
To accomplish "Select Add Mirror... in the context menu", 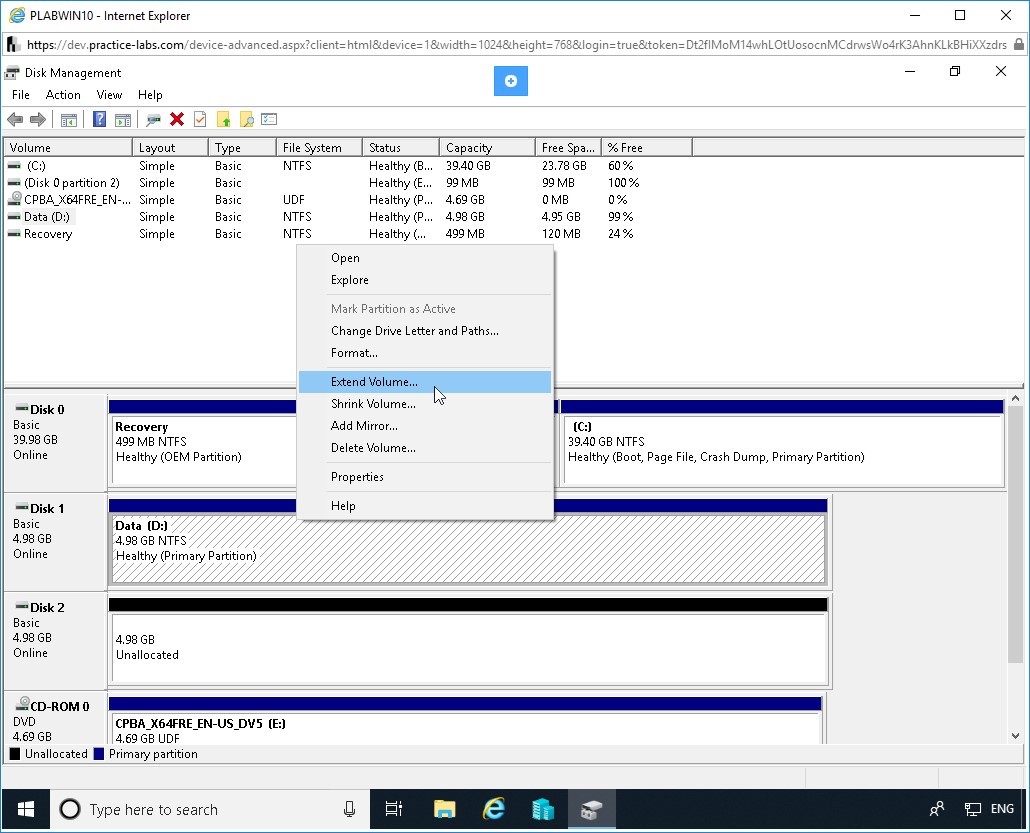I will pyautogui.click(x=425, y=426).
